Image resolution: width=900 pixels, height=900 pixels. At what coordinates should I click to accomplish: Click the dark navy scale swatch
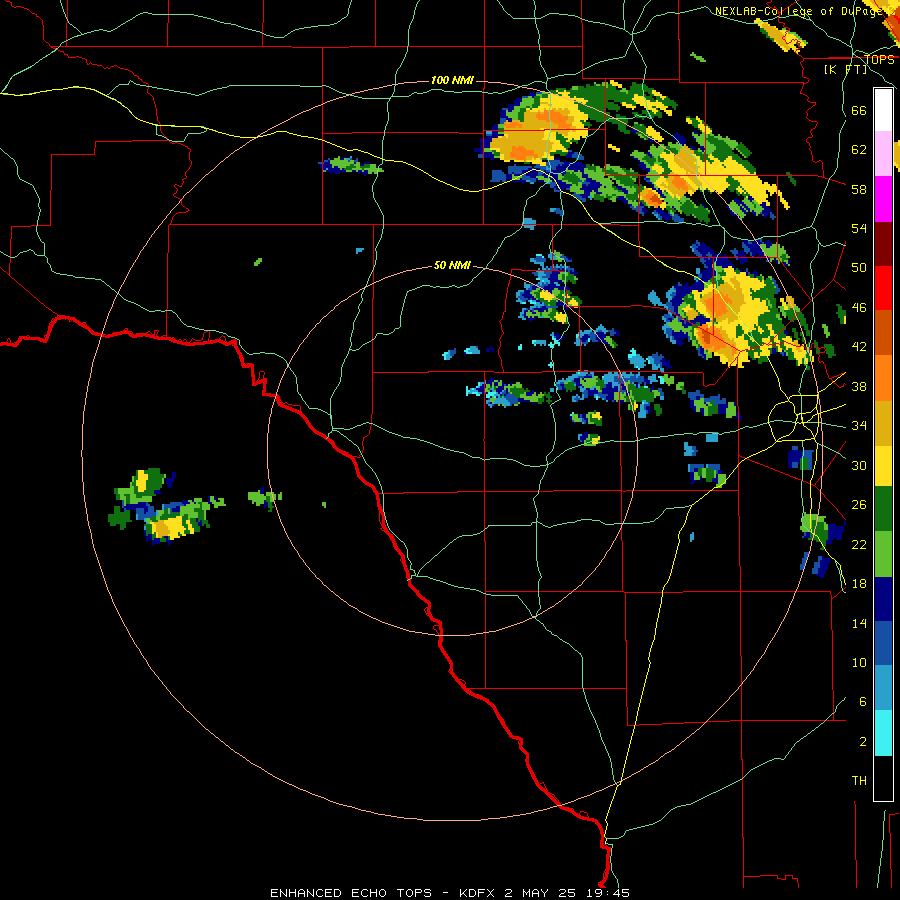click(x=883, y=599)
